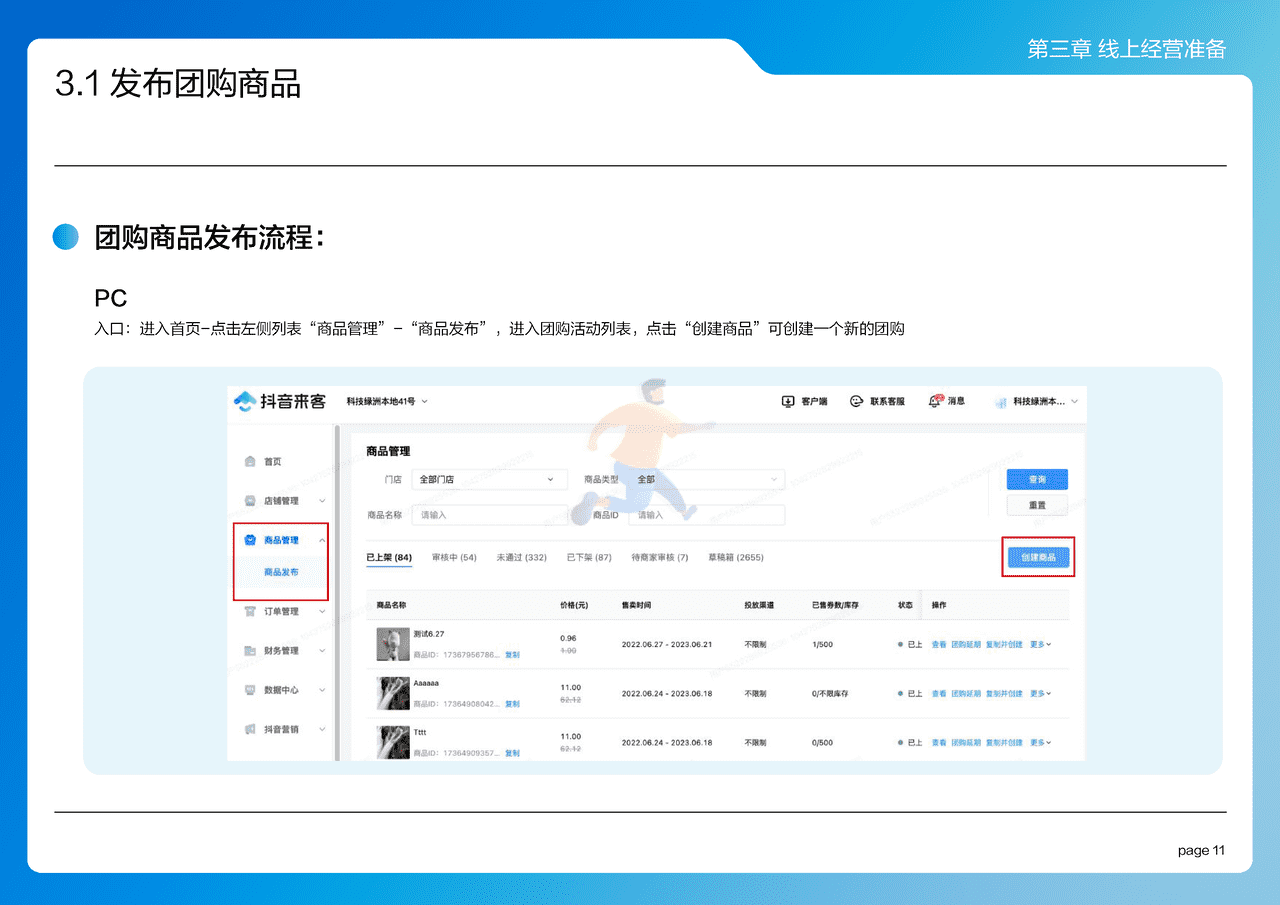1280x905 pixels.
Task: Focus the 商品名称 input field
Action: point(489,515)
